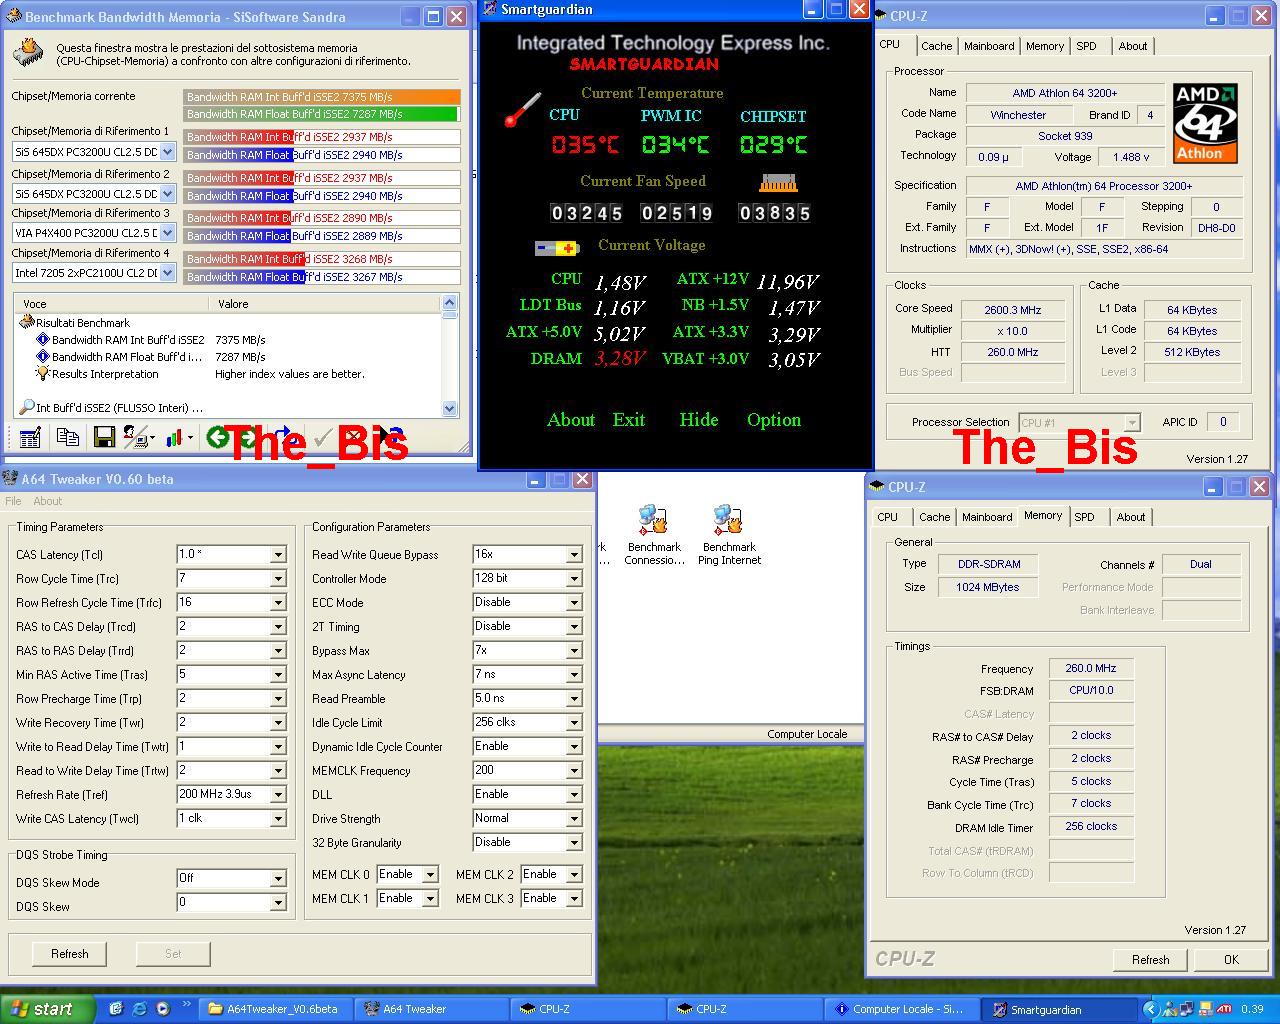The image size is (1280, 1024).
Task: Click the Smartguardian title bar icon
Action: [x=489, y=9]
